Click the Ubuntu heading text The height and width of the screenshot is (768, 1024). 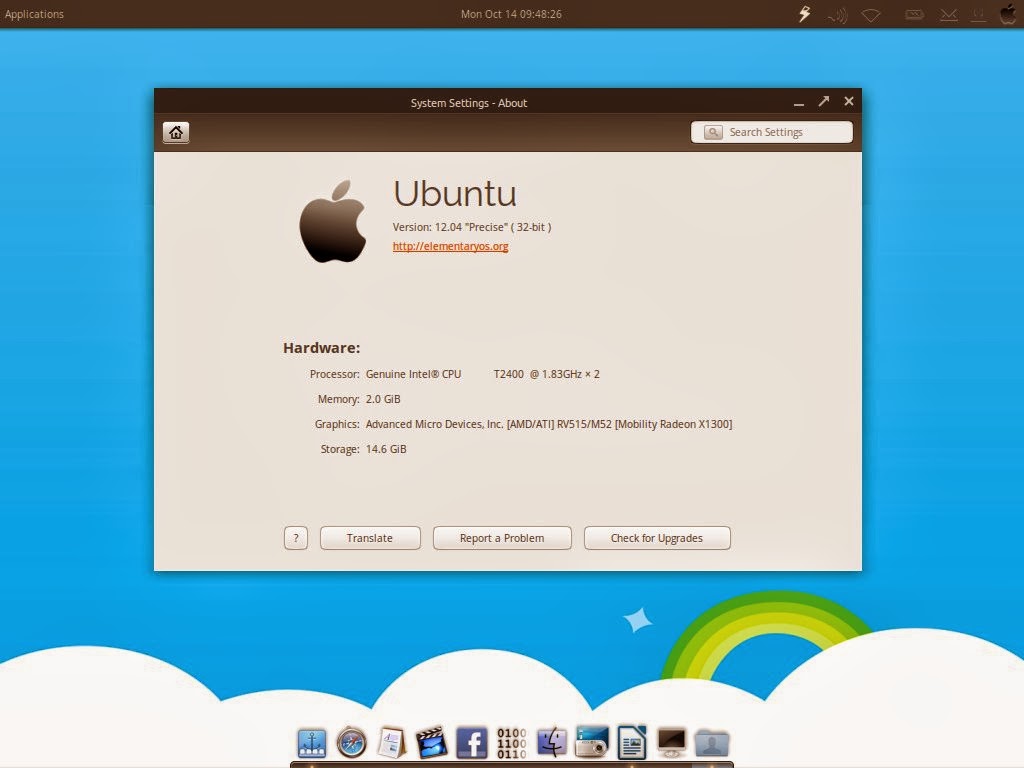point(455,193)
